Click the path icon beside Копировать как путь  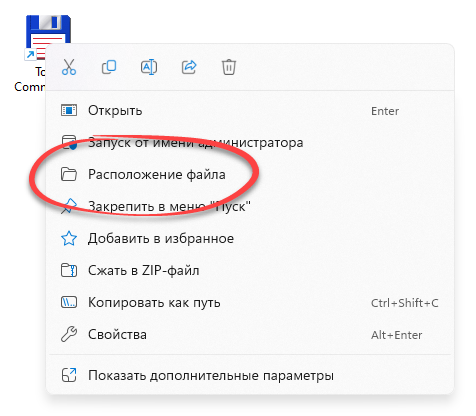[69, 302]
